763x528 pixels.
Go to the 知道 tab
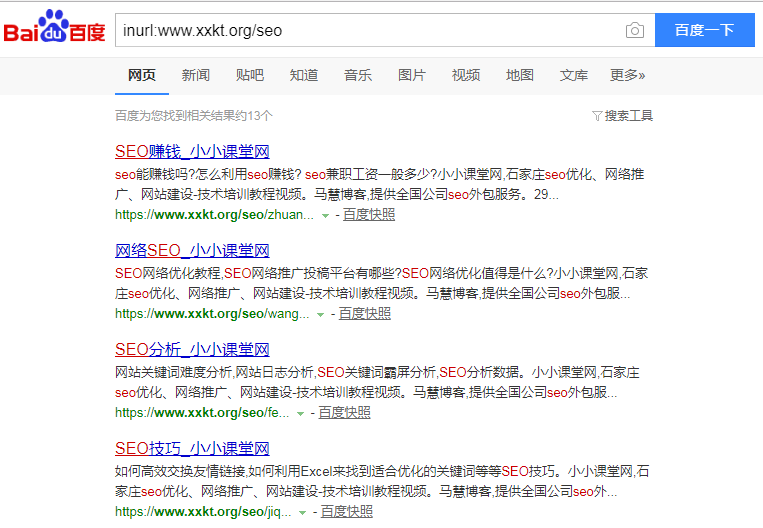pyautogui.click(x=304, y=75)
